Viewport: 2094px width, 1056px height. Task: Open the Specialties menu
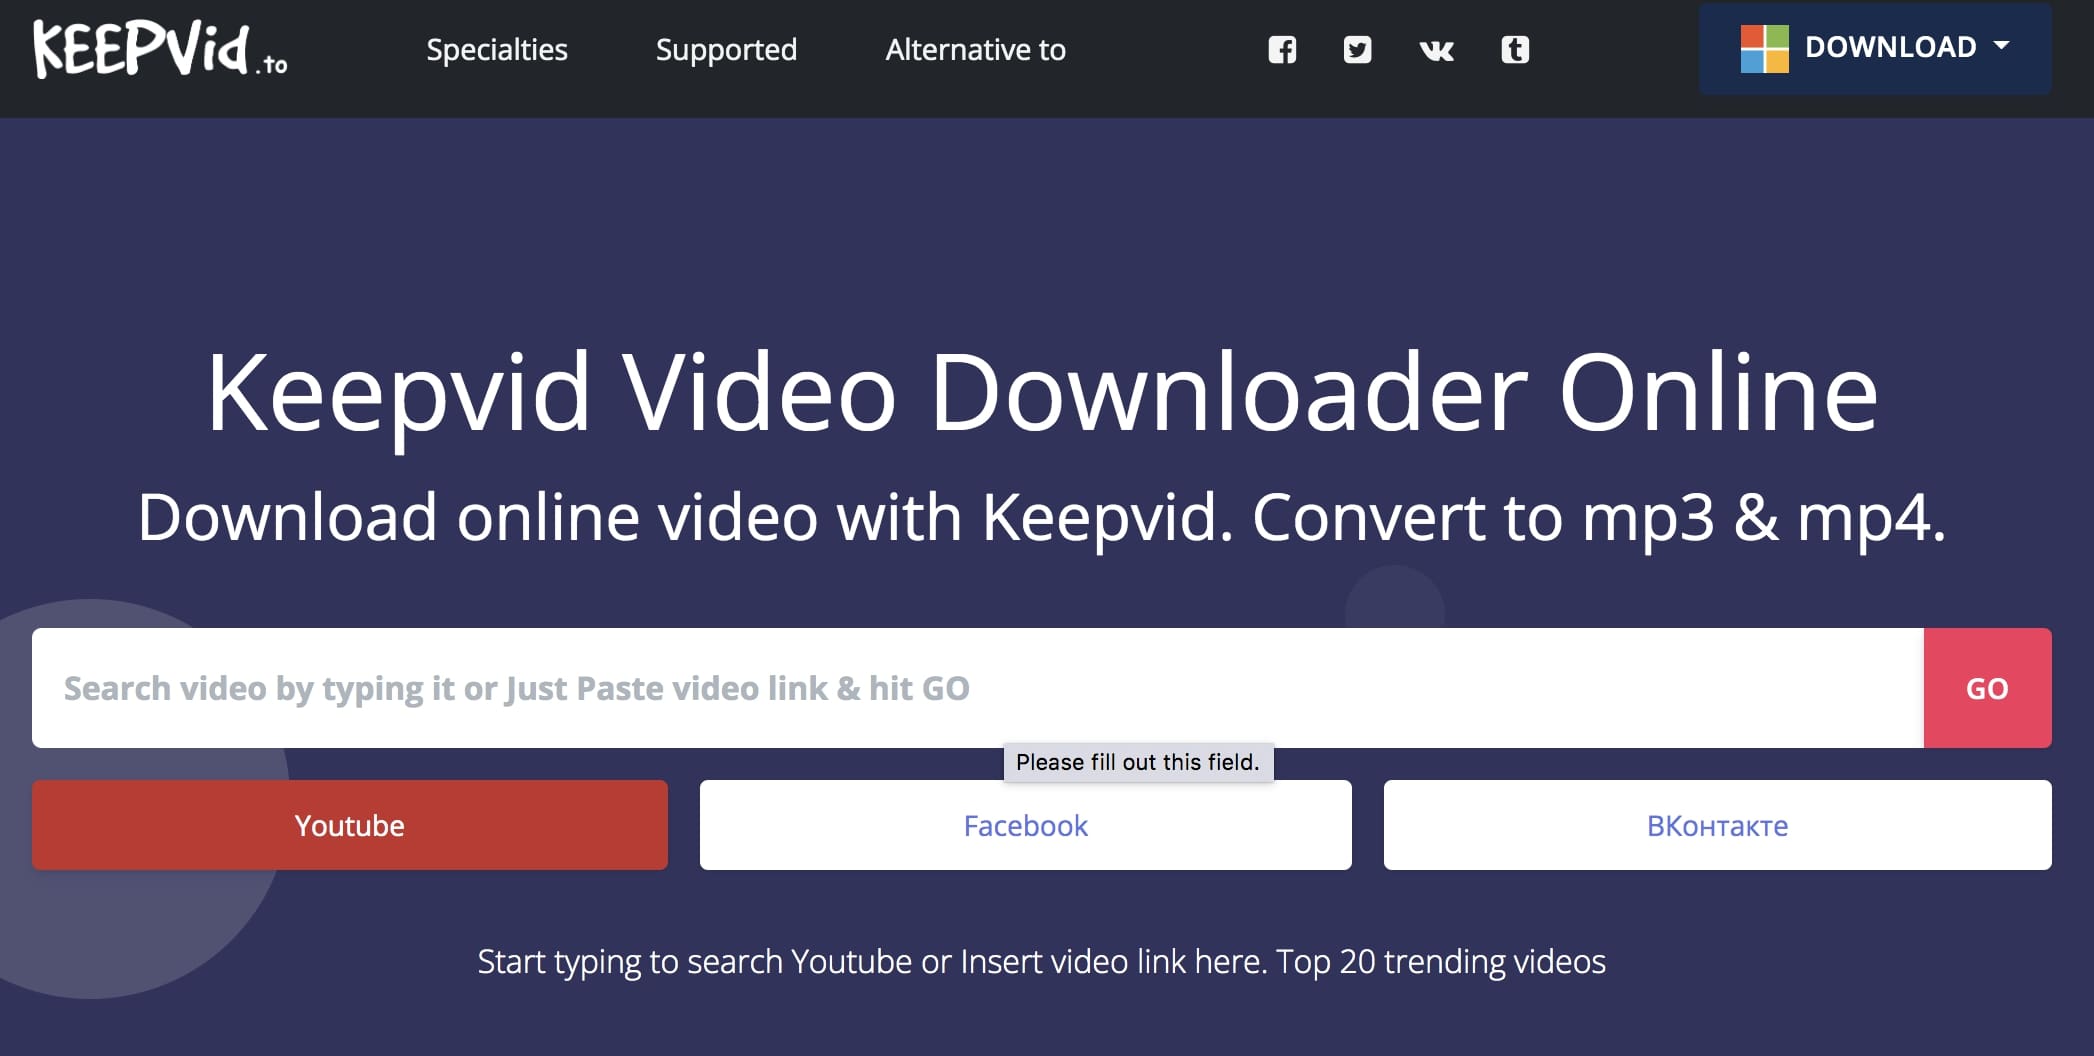tap(497, 50)
